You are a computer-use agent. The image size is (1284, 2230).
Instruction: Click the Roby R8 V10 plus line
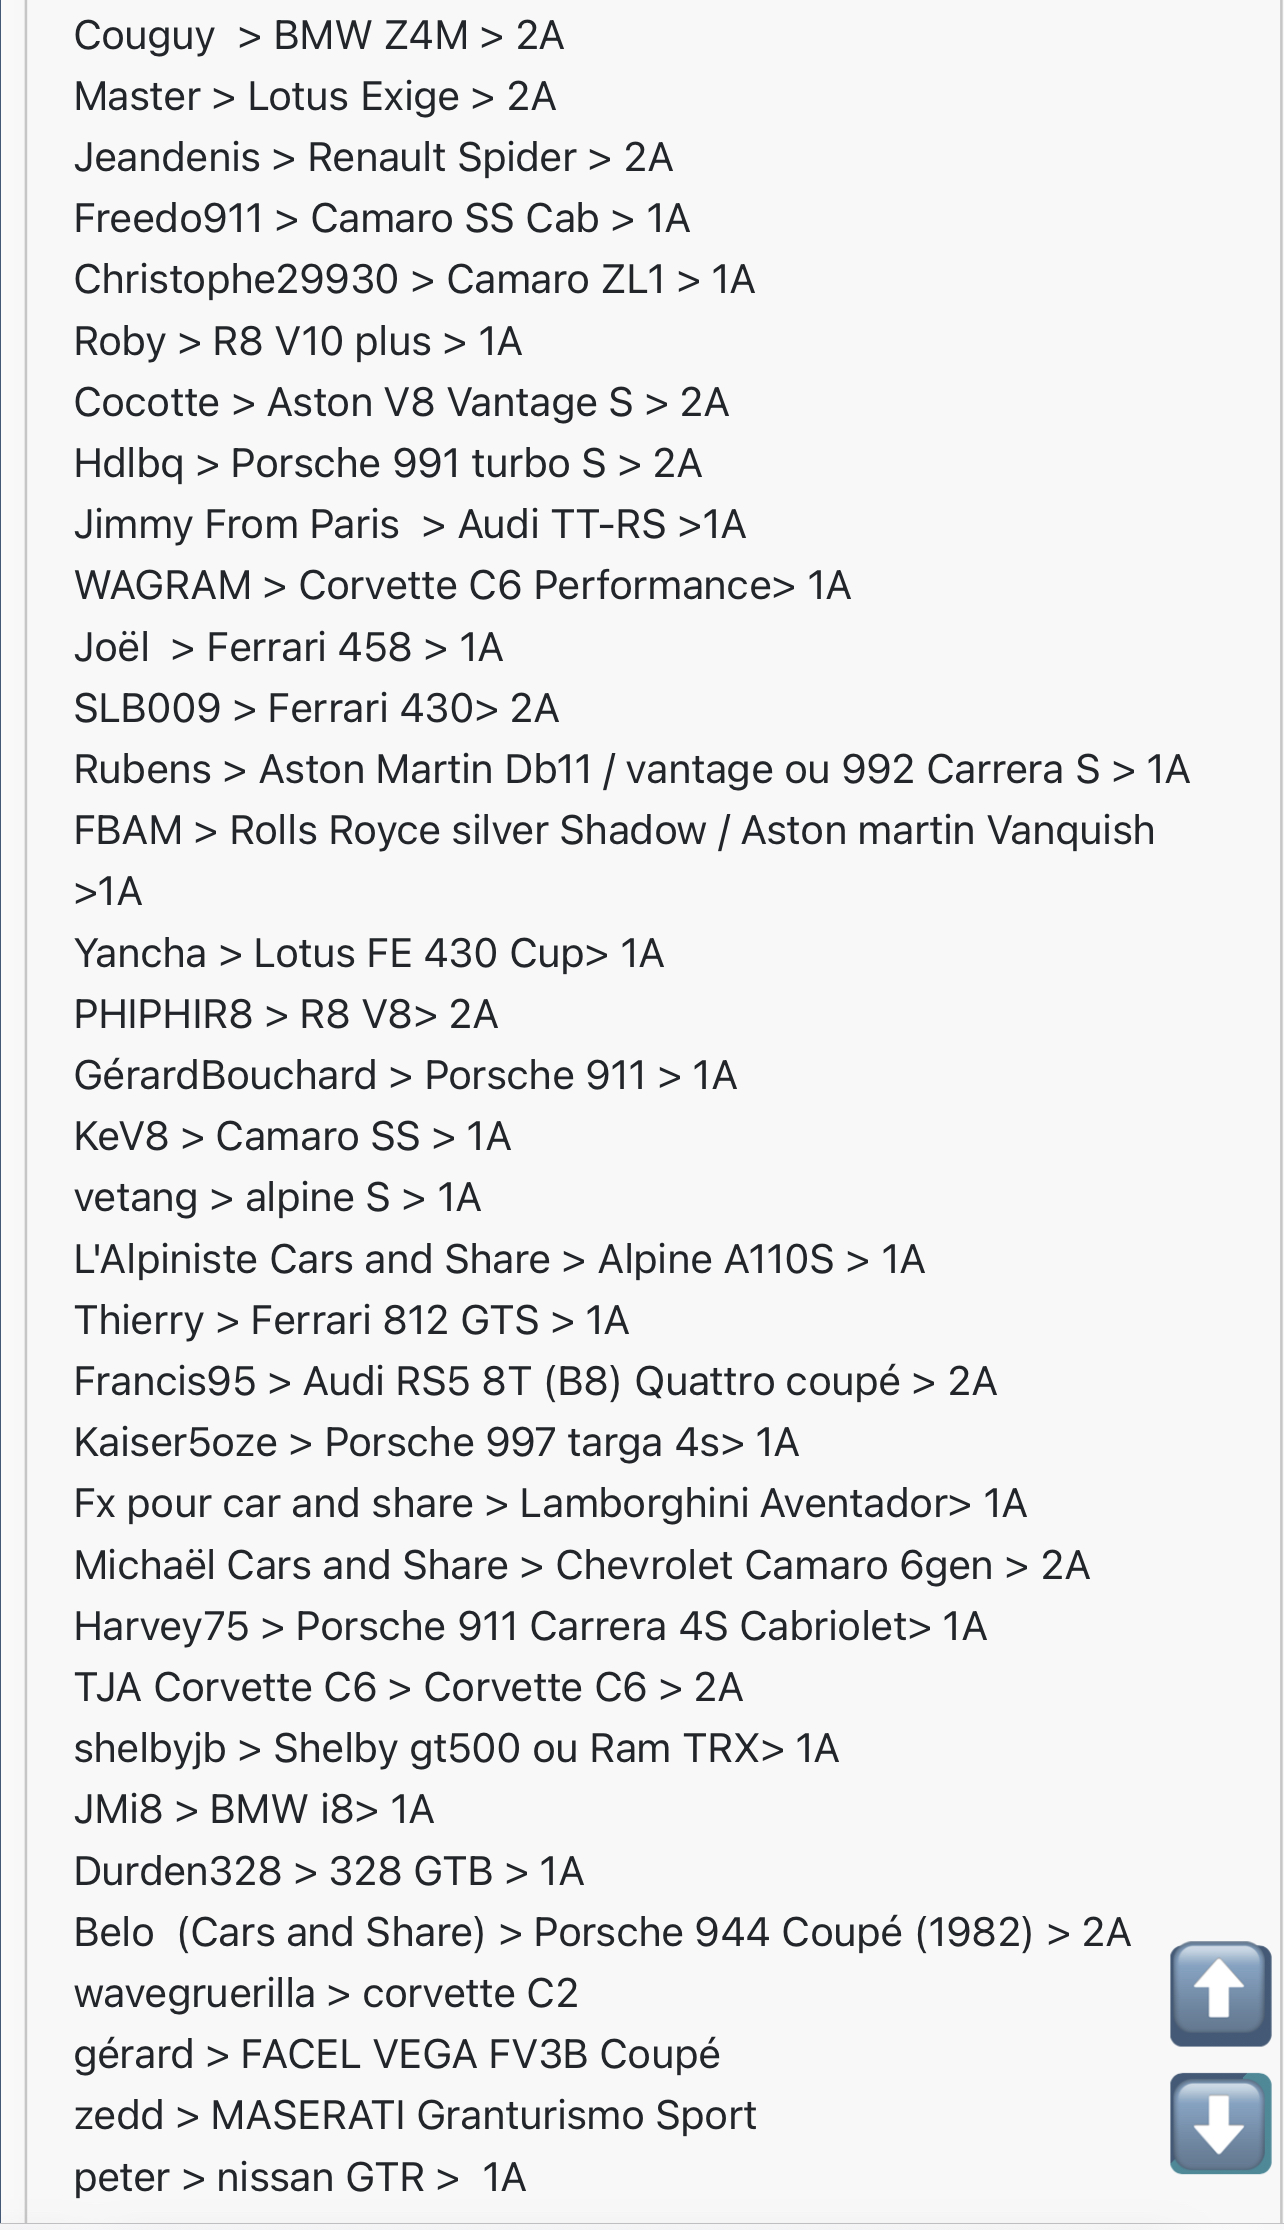(x=298, y=342)
